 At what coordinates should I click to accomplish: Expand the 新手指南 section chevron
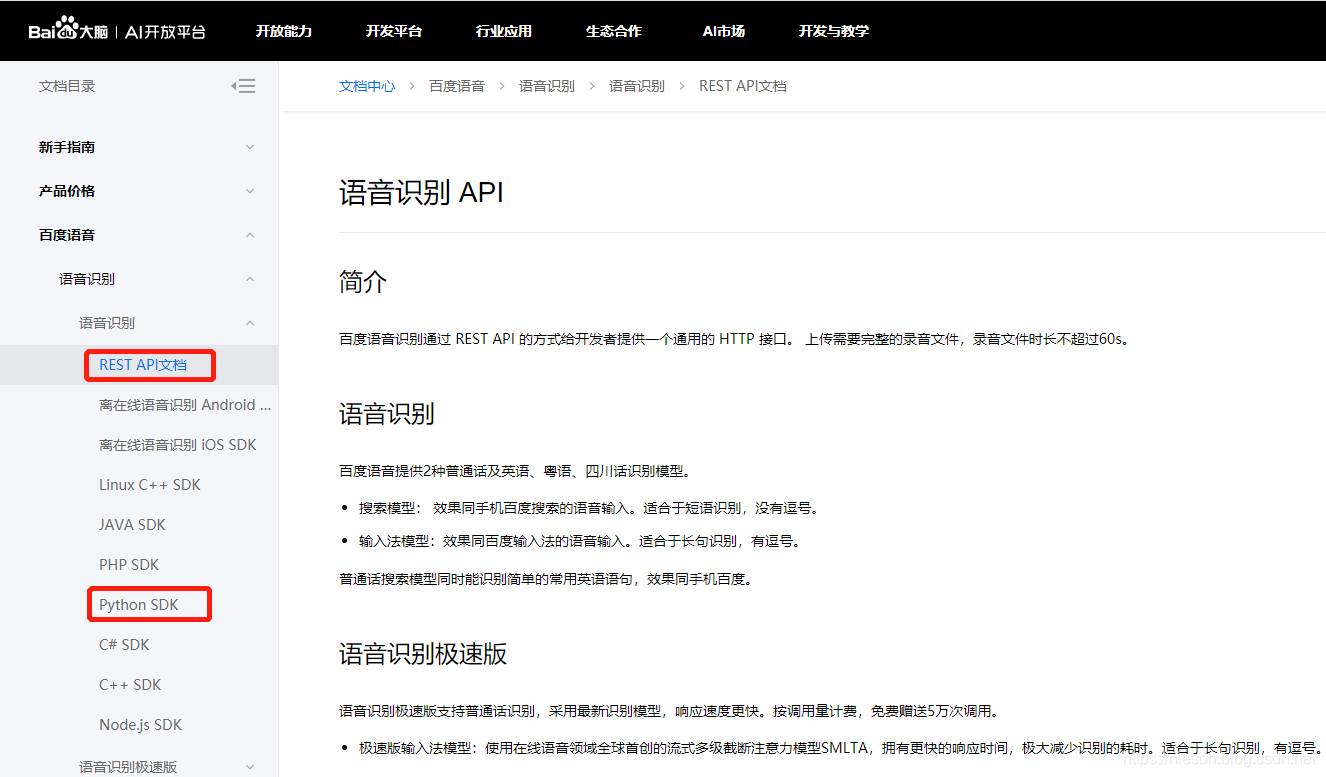click(x=250, y=147)
